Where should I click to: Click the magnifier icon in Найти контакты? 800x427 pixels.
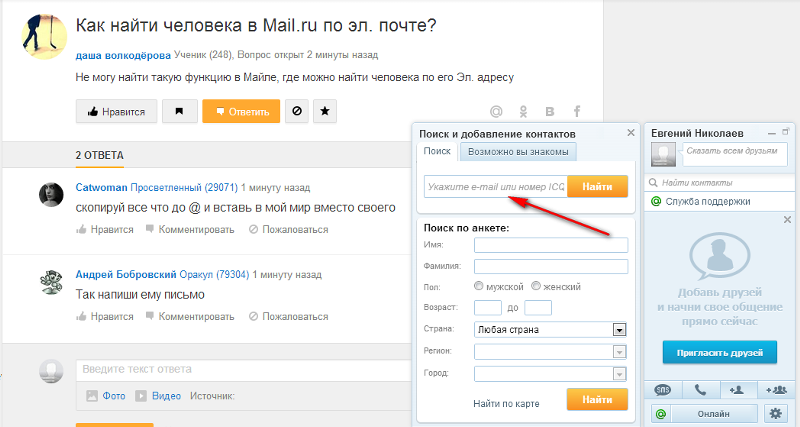click(x=653, y=182)
